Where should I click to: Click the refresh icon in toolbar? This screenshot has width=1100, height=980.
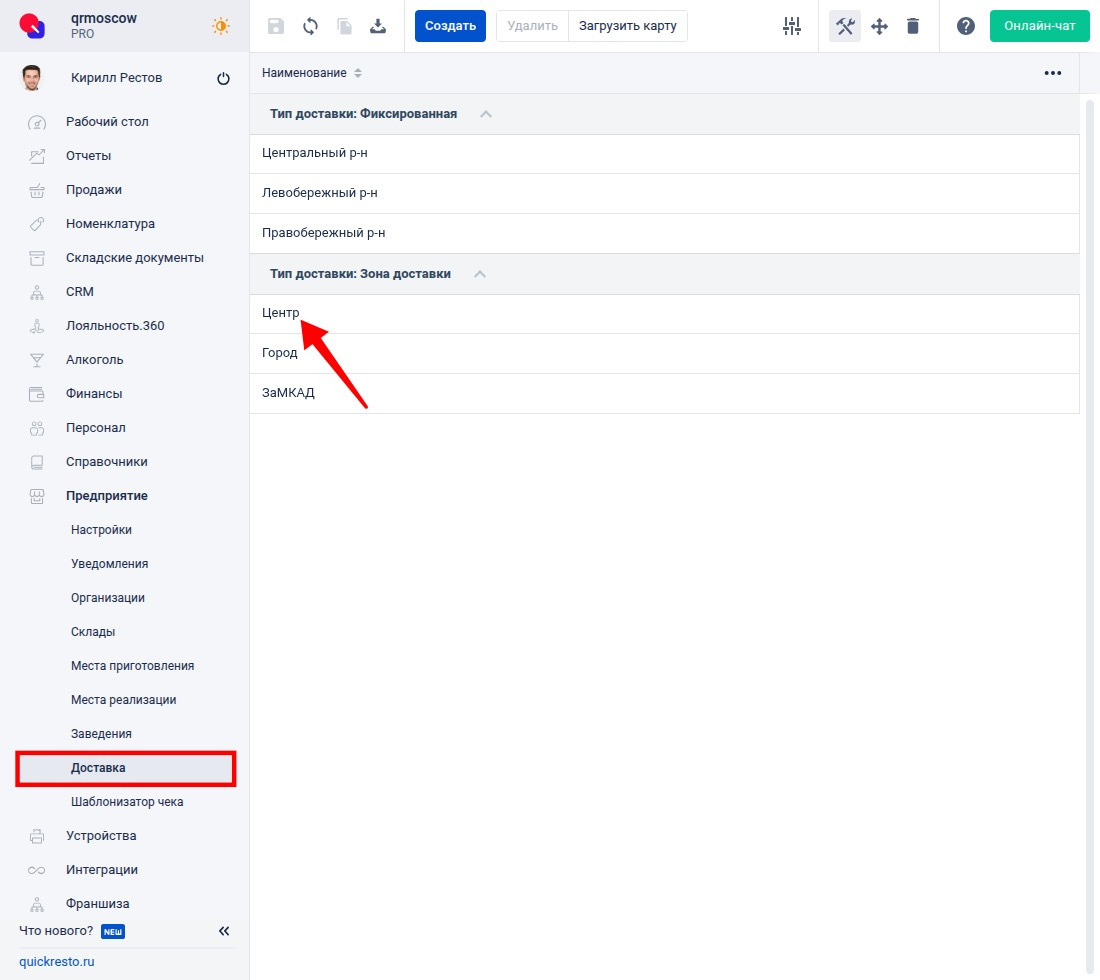click(310, 26)
